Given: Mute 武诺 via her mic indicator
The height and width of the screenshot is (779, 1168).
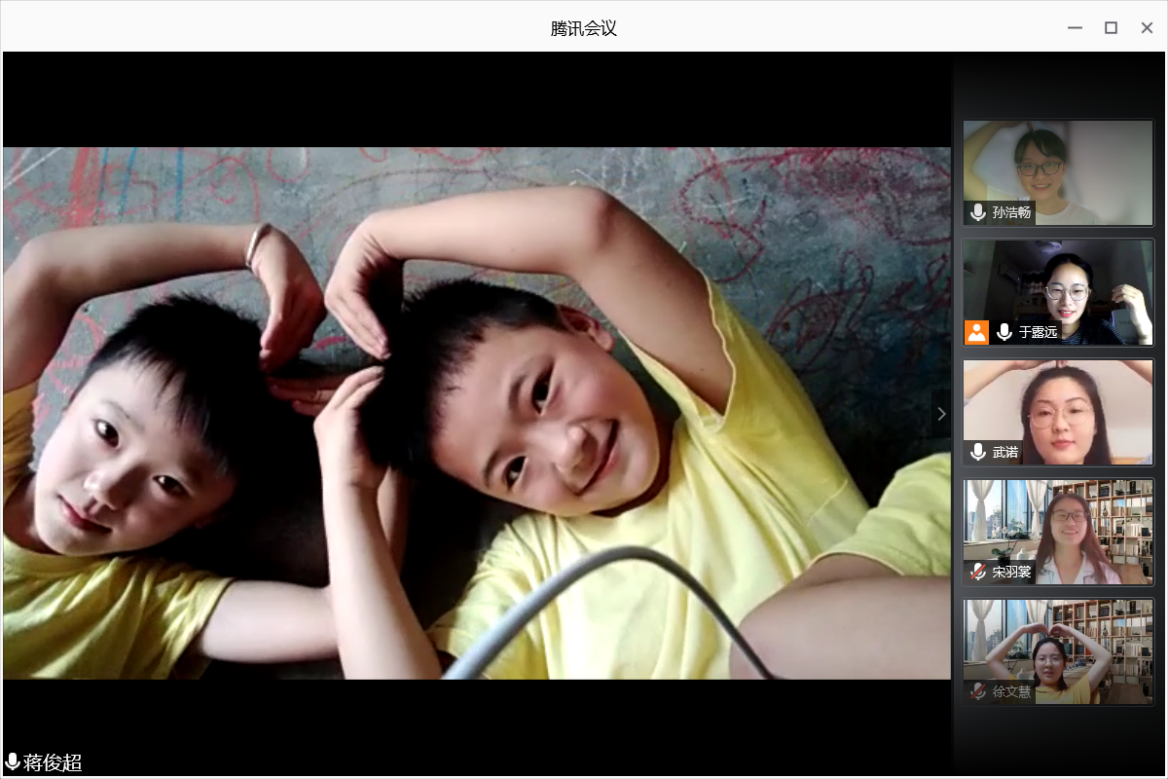Looking at the screenshot, I should 977,452.
